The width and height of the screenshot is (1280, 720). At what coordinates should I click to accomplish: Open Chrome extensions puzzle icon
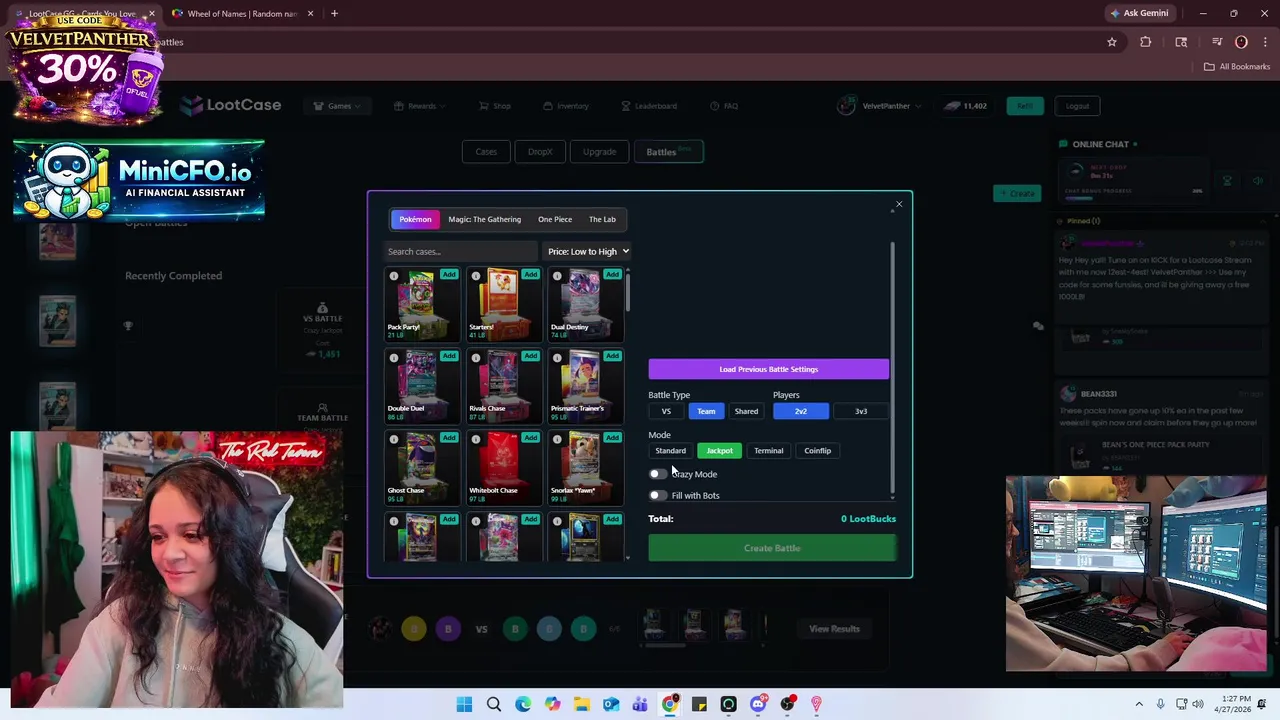(x=1146, y=42)
